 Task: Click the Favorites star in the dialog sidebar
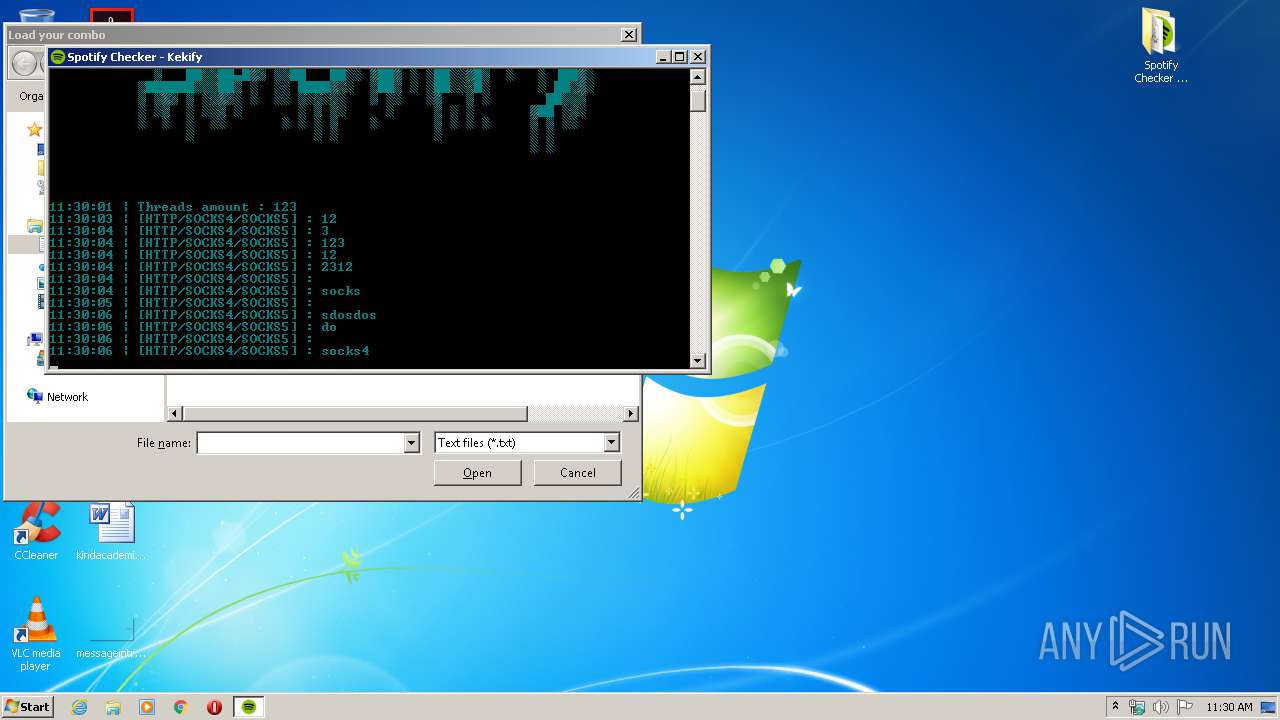[x=35, y=129]
